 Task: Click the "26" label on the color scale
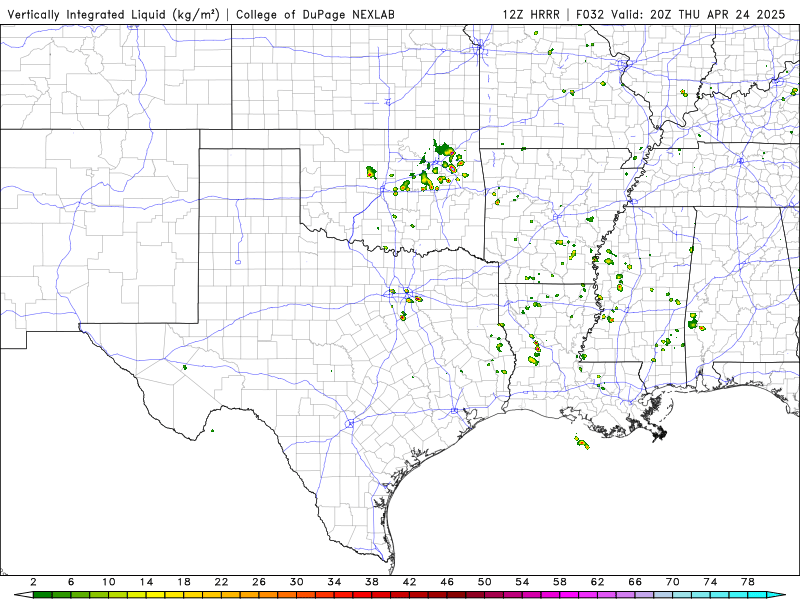[259, 582]
